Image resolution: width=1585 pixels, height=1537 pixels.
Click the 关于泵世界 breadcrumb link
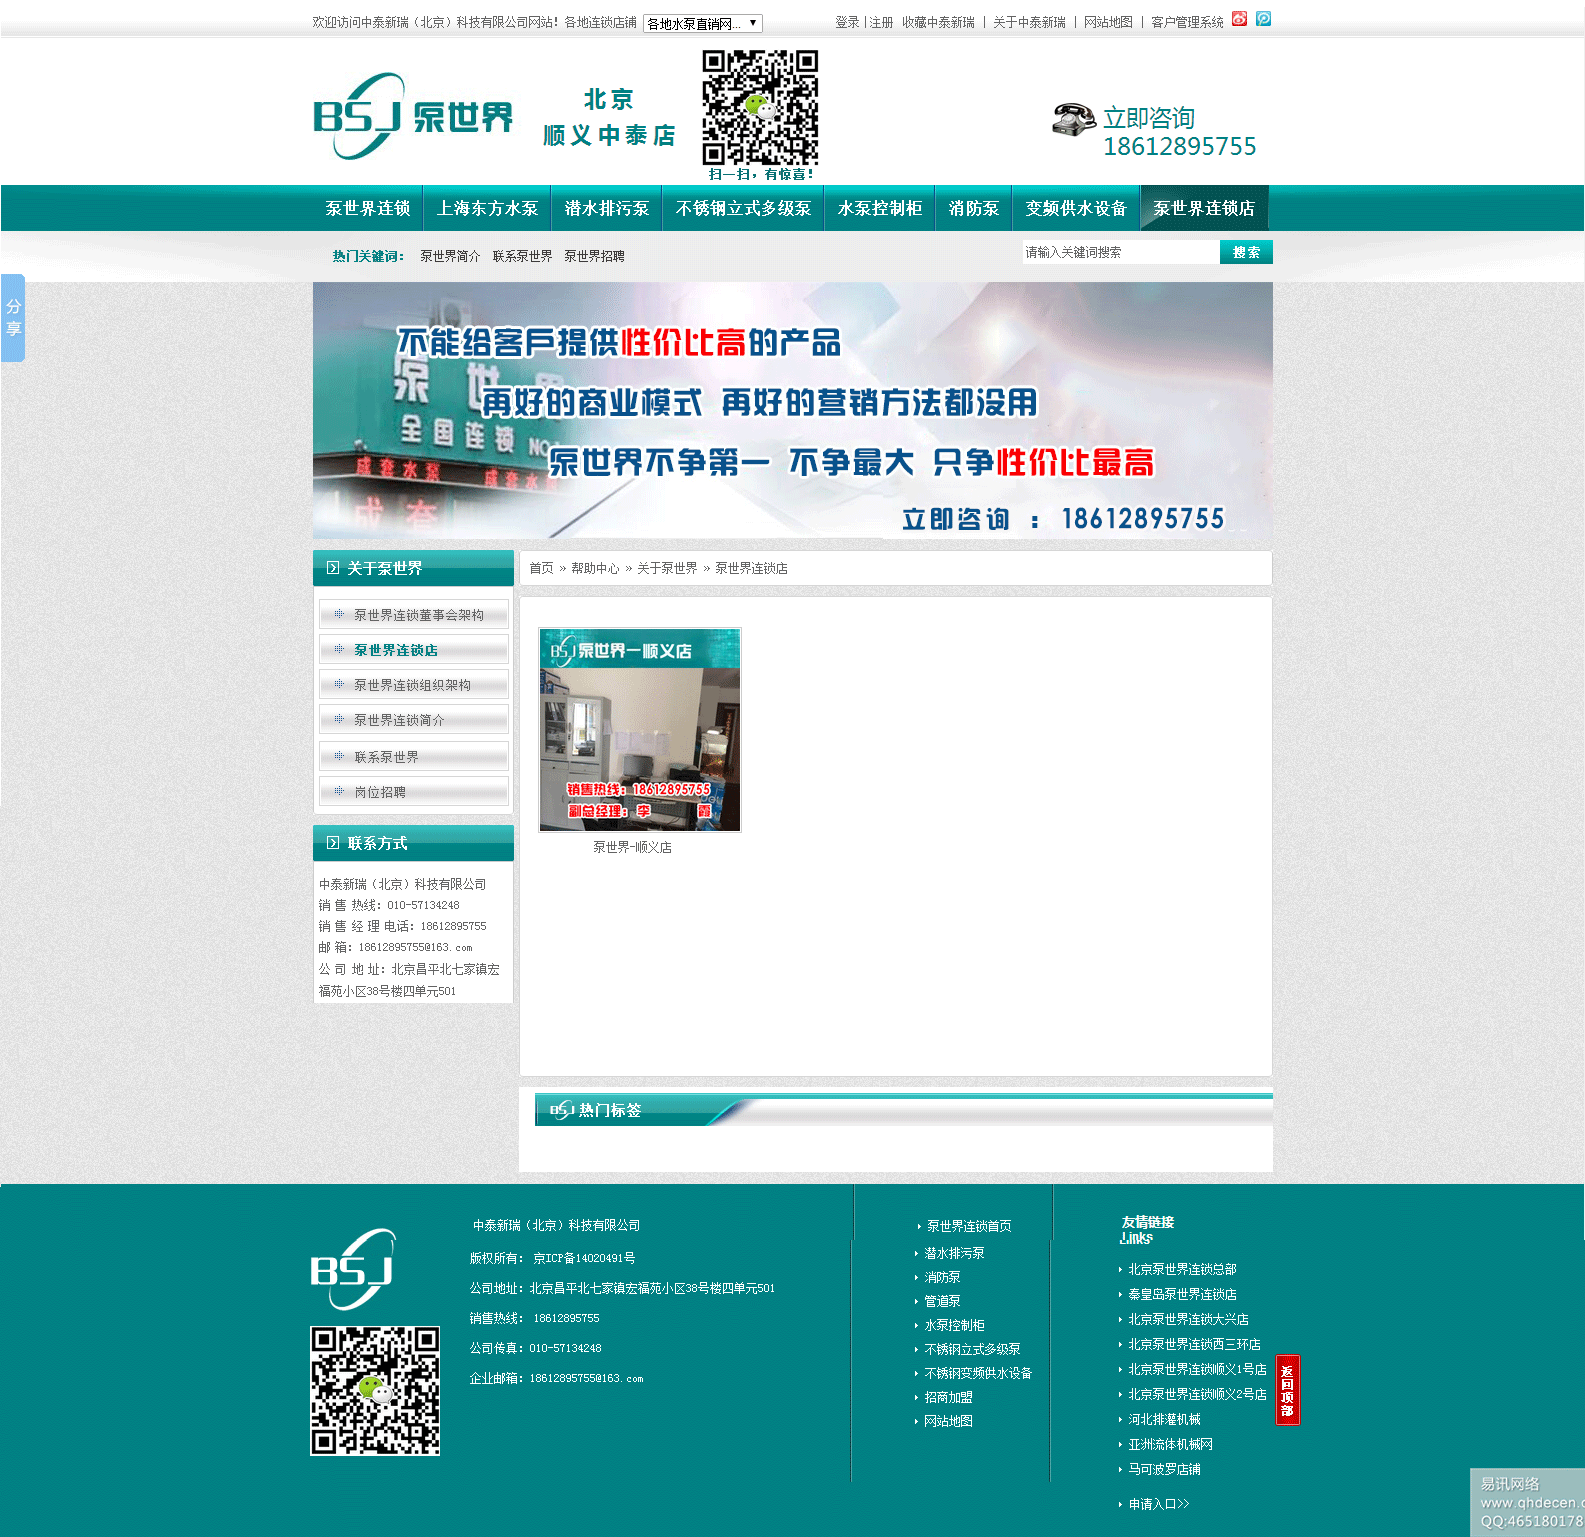click(667, 568)
